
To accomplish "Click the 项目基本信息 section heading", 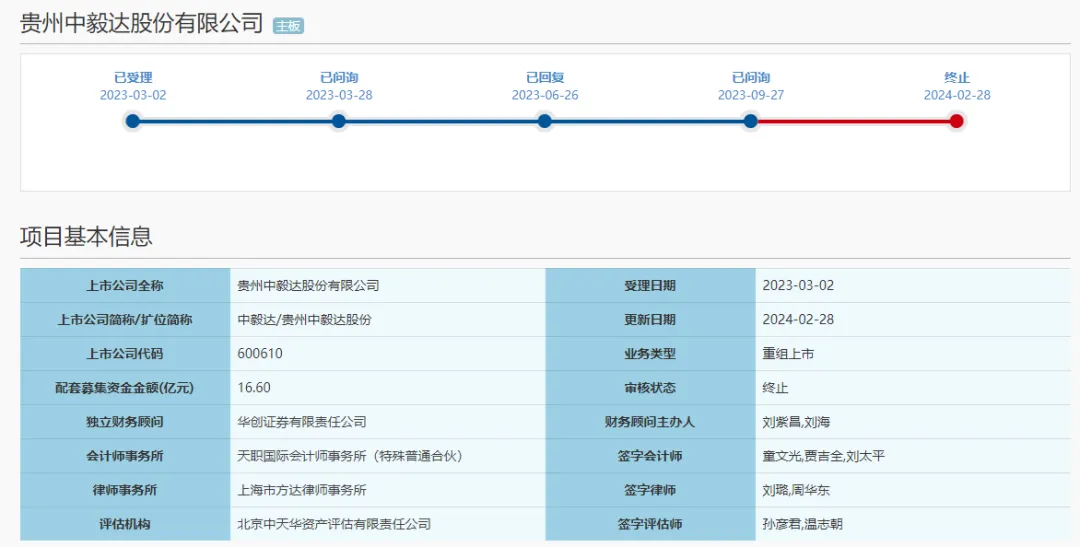I will click(x=86, y=236).
